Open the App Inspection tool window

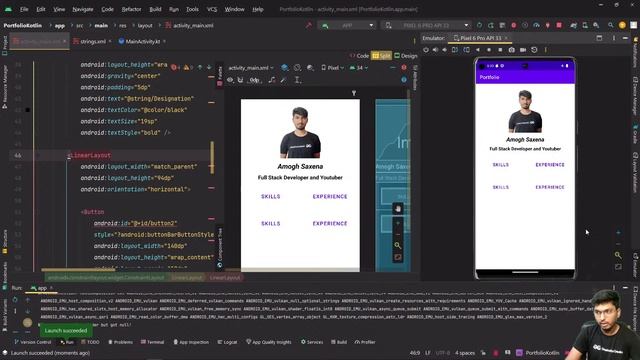[x=191, y=342]
